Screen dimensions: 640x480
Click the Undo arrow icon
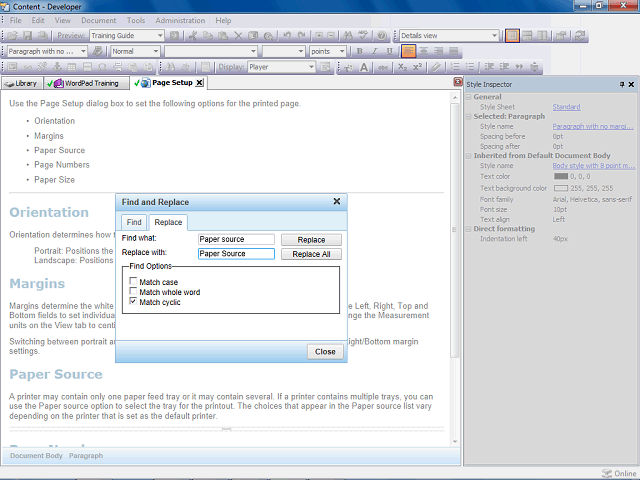(287, 36)
